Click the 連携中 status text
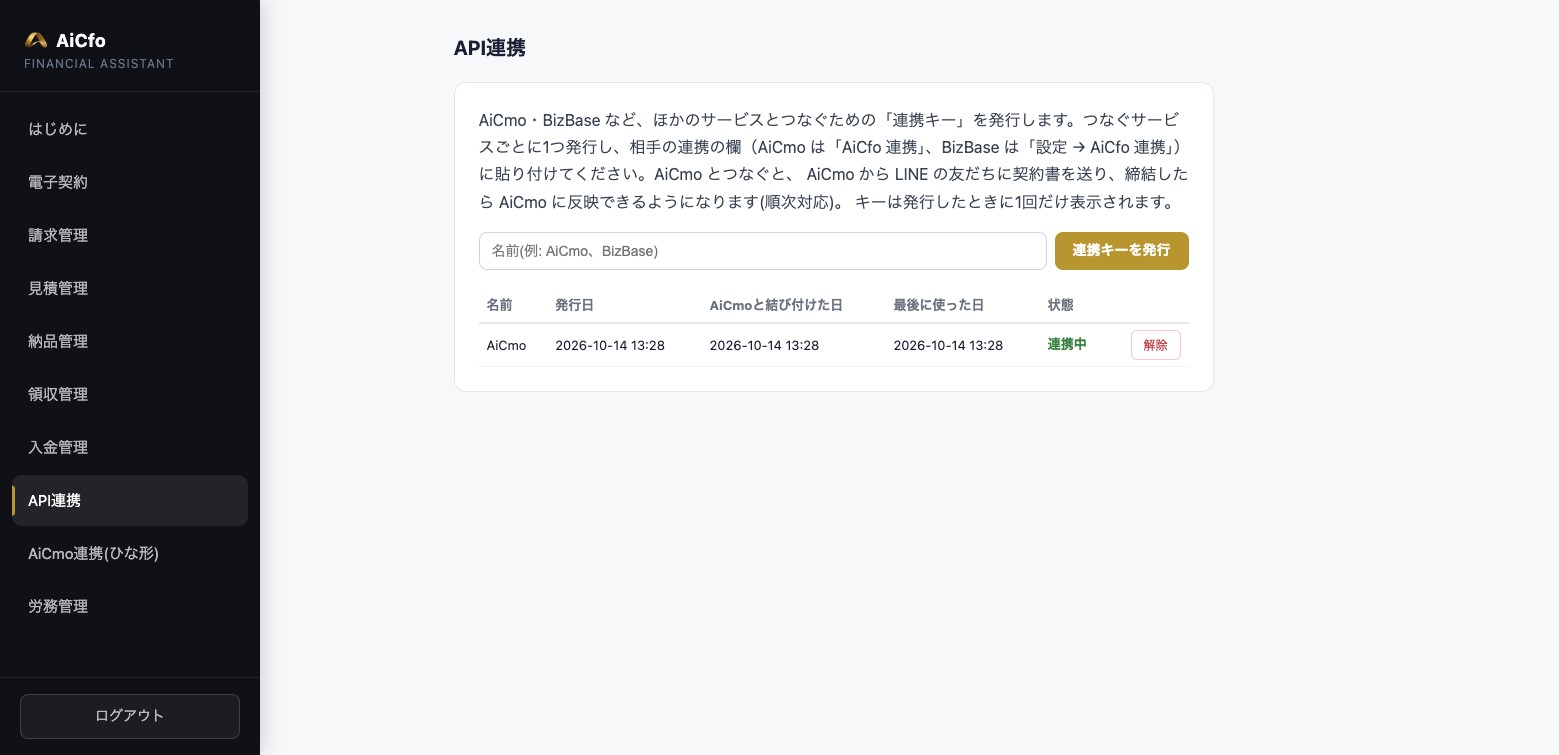The height and width of the screenshot is (755, 1559). [x=1067, y=345]
